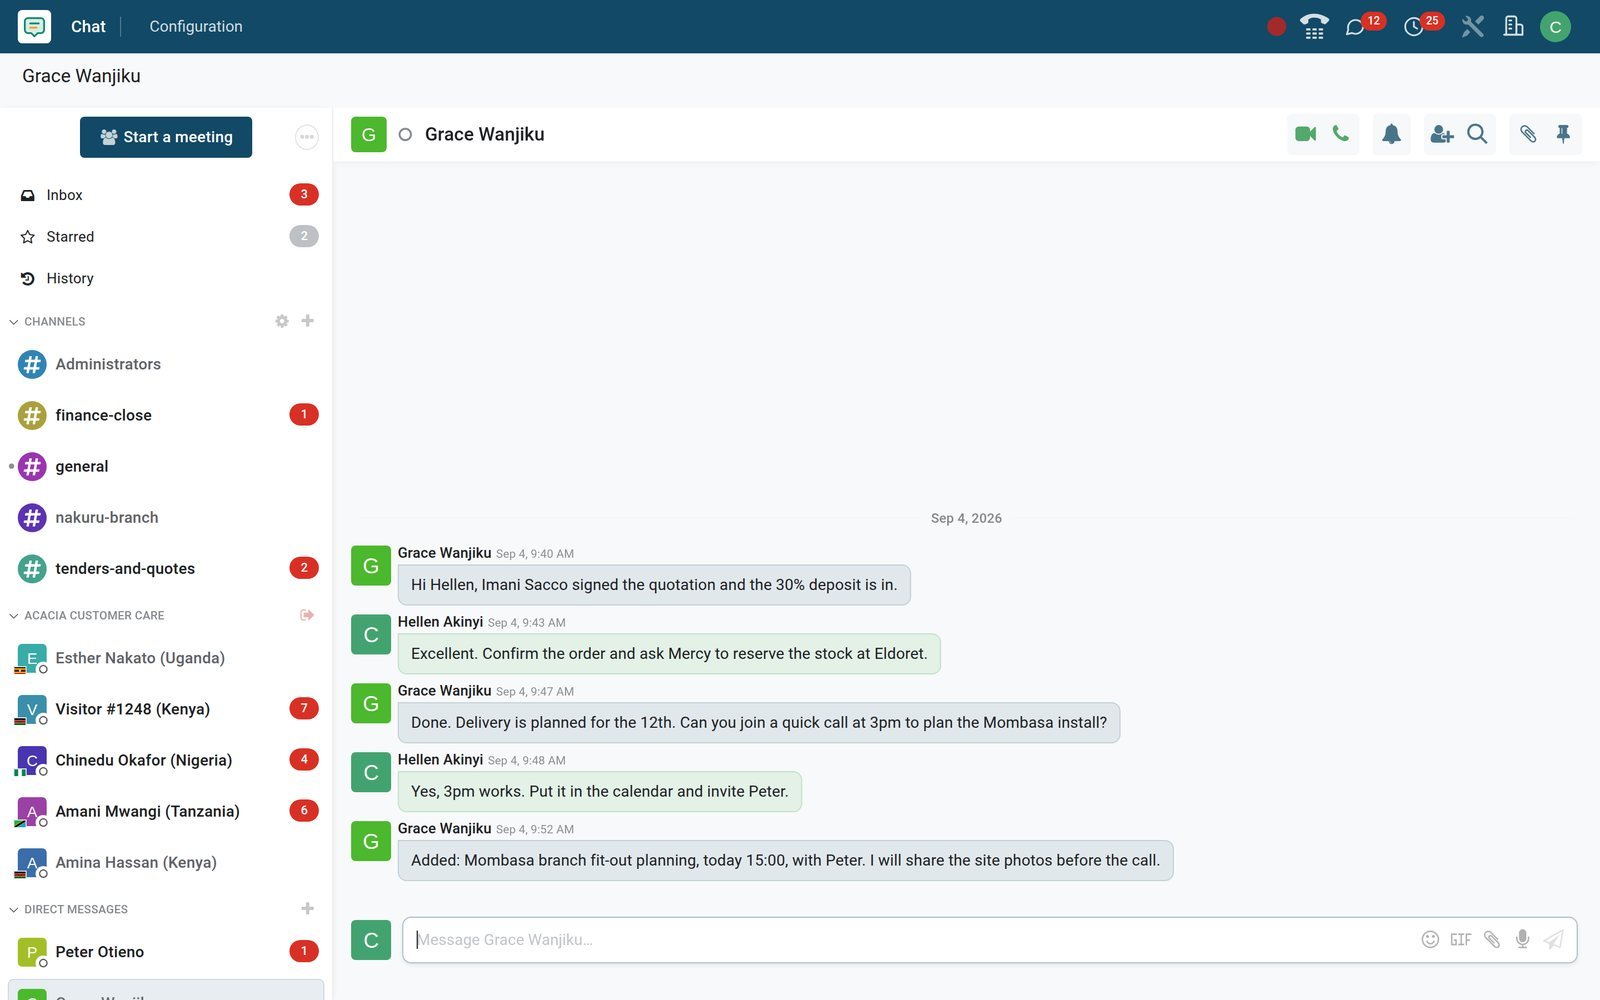Open the Chat app home icon
Viewport: 1600px width, 1000px height.
tap(34, 26)
